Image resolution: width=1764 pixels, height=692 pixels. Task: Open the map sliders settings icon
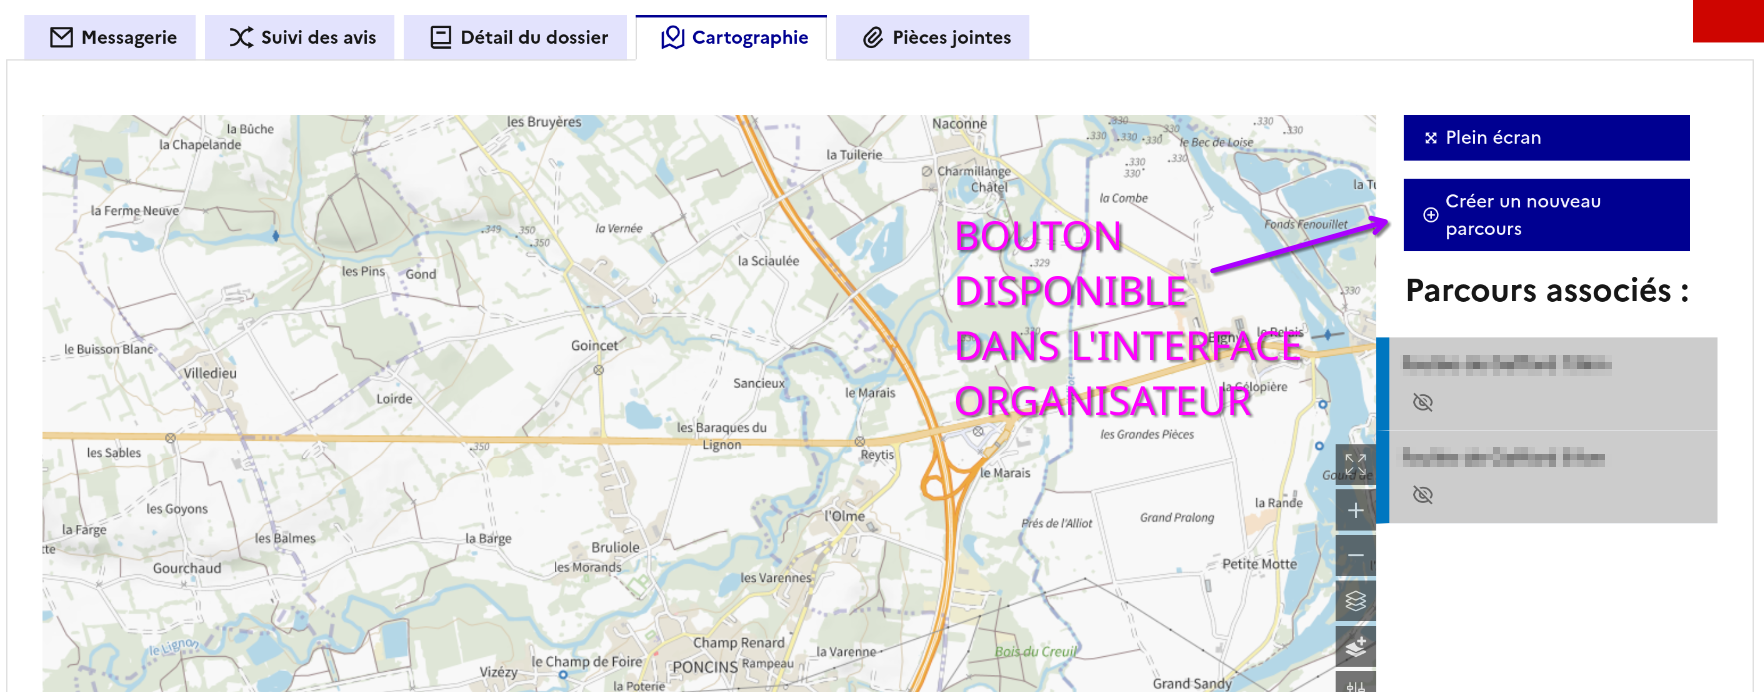(x=1355, y=685)
